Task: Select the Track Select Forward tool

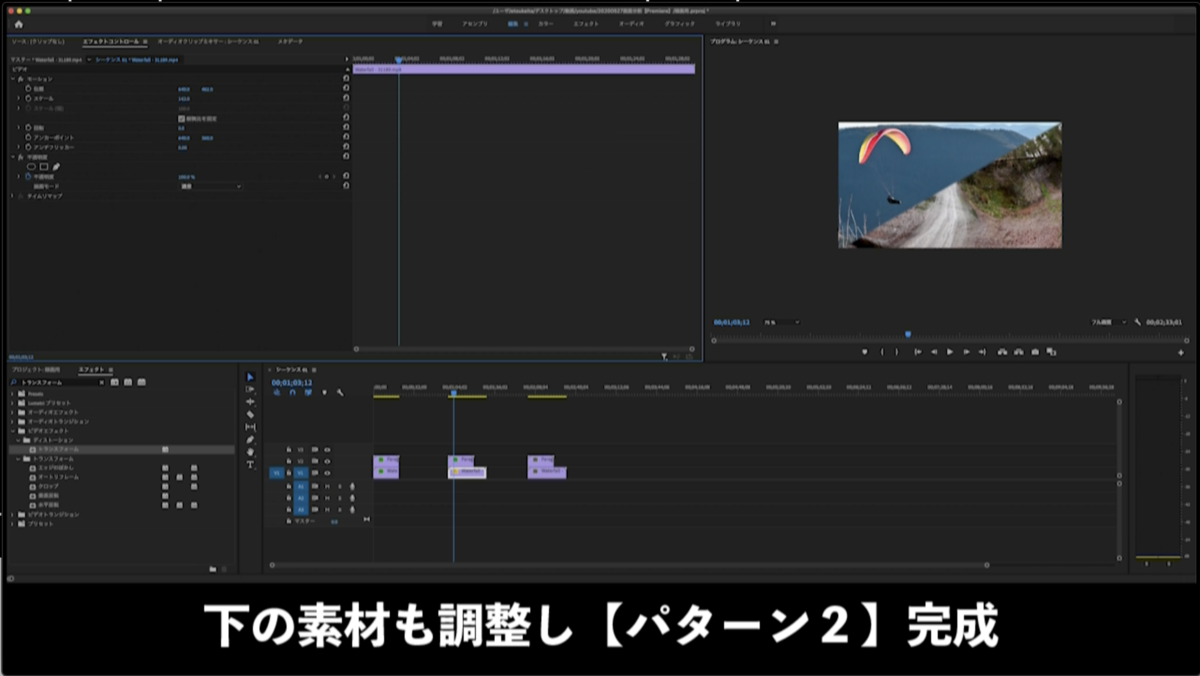Action: 248,390
